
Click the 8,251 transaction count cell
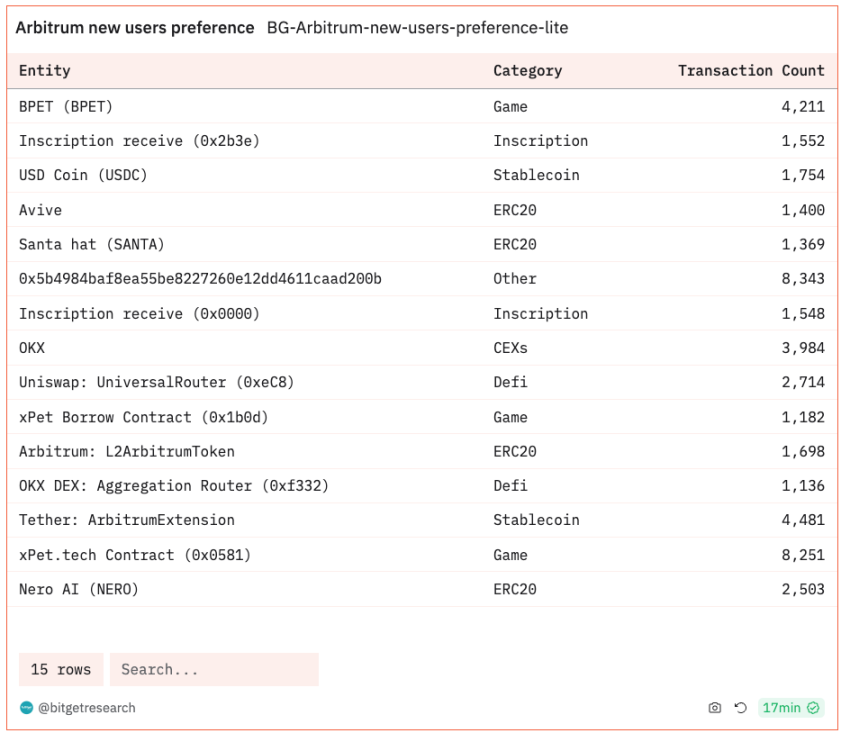(802, 555)
